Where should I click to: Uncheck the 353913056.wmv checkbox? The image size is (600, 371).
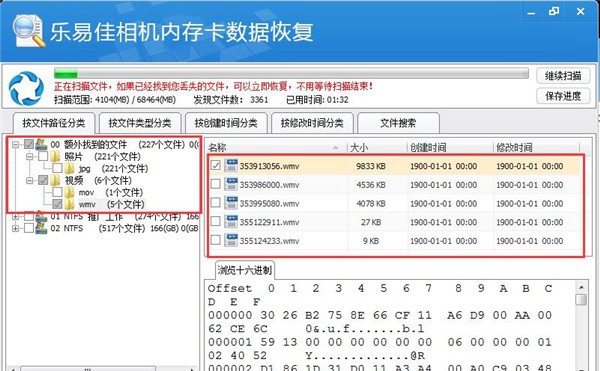pyautogui.click(x=215, y=165)
